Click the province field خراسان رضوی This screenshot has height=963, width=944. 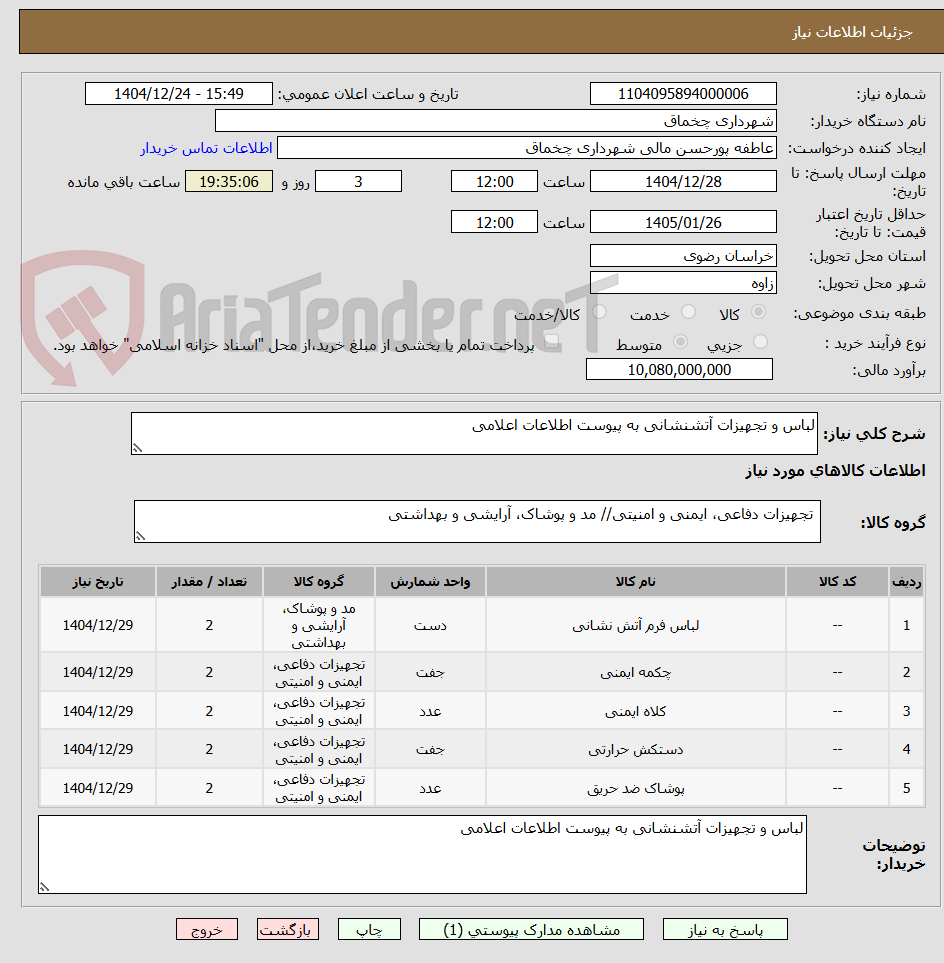pos(683,255)
